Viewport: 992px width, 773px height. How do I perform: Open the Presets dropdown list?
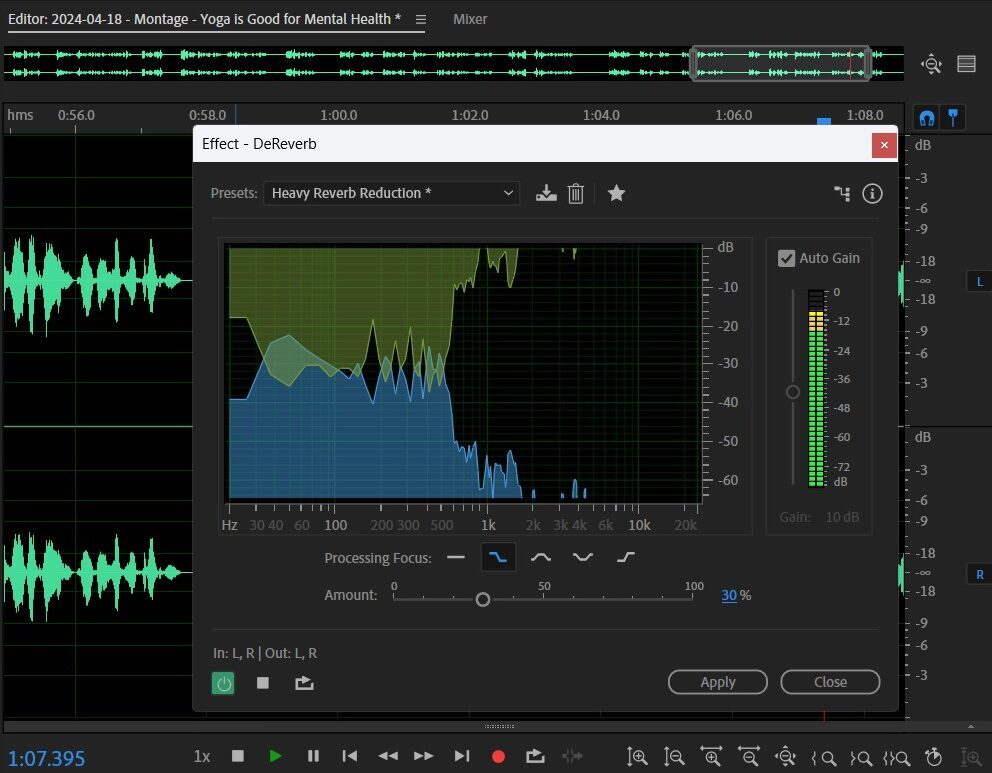pyautogui.click(x=392, y=193)
